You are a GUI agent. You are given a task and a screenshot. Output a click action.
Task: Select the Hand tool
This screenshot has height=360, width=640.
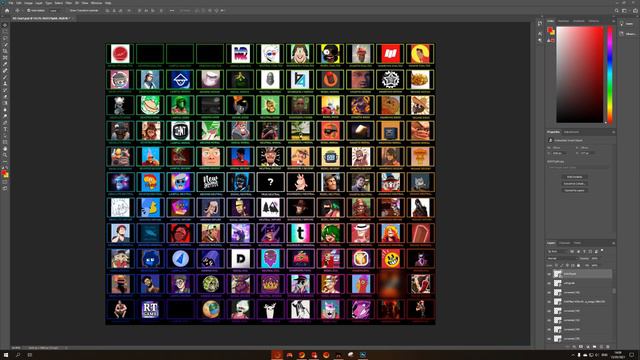coord(5,149)
